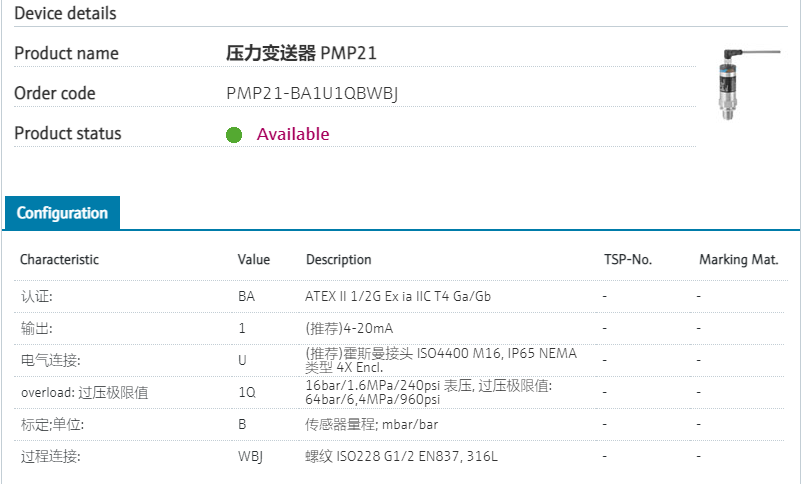Click the BA value cell
The width and height of the screenshot is (801, 484).
pos(246,297)
